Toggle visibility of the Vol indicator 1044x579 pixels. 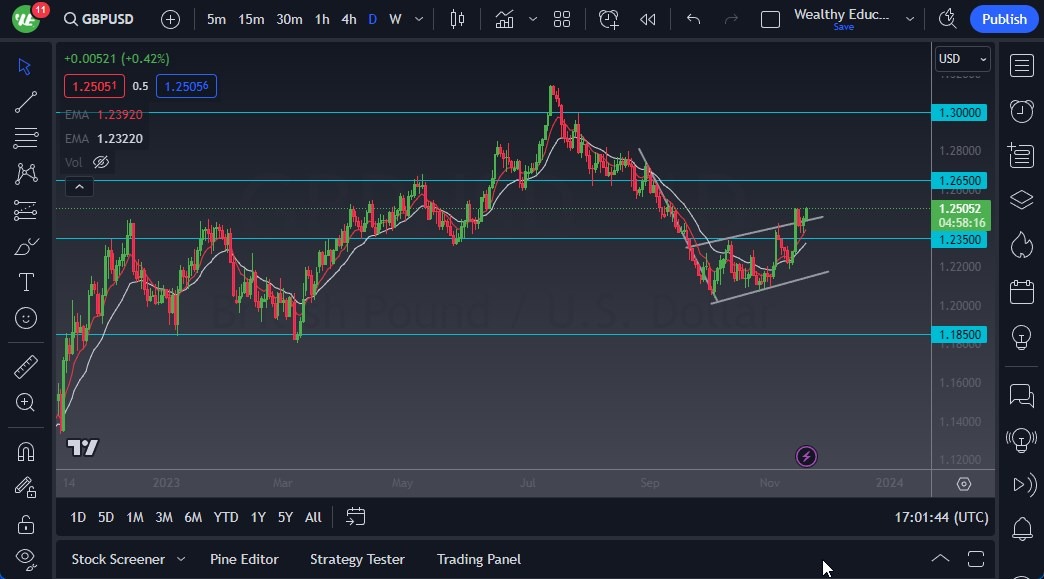click(x=100, y=162)
